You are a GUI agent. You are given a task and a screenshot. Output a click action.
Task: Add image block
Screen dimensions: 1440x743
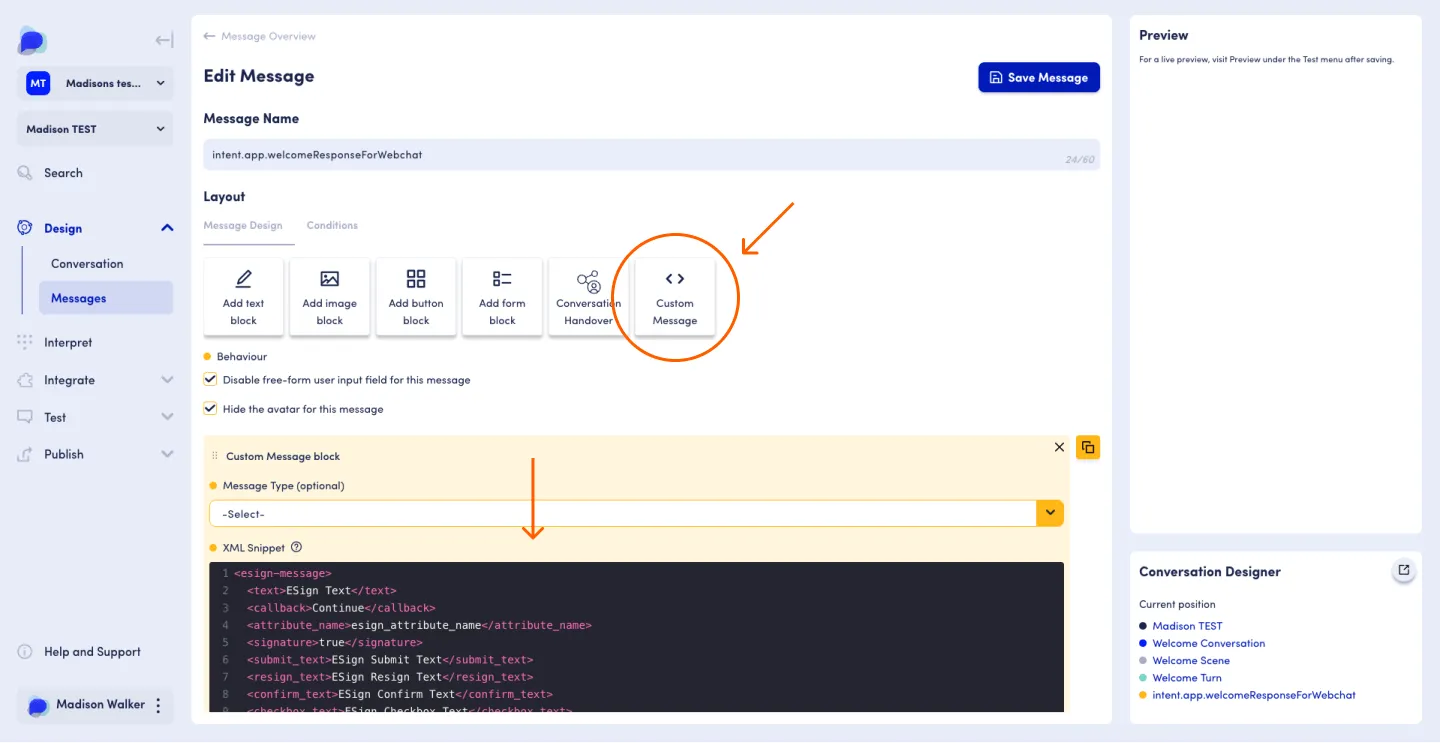(x=330, y=296)
